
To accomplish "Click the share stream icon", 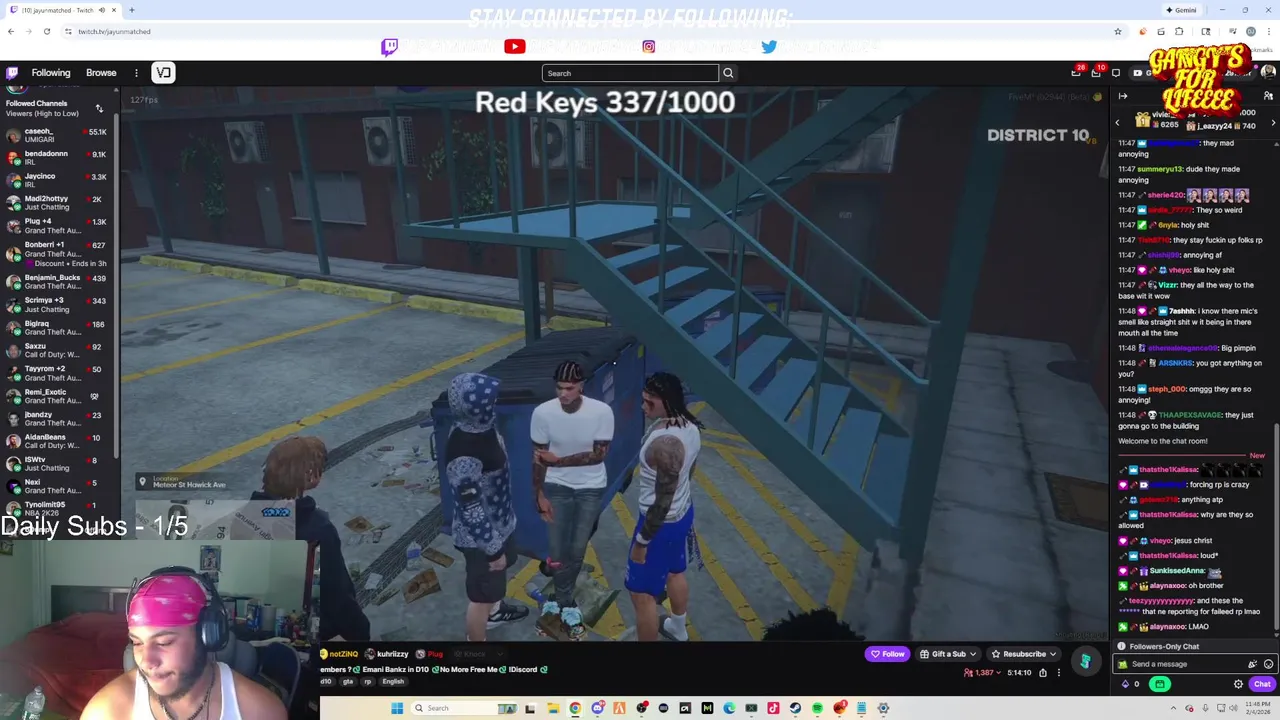I will click(1043, 673).
